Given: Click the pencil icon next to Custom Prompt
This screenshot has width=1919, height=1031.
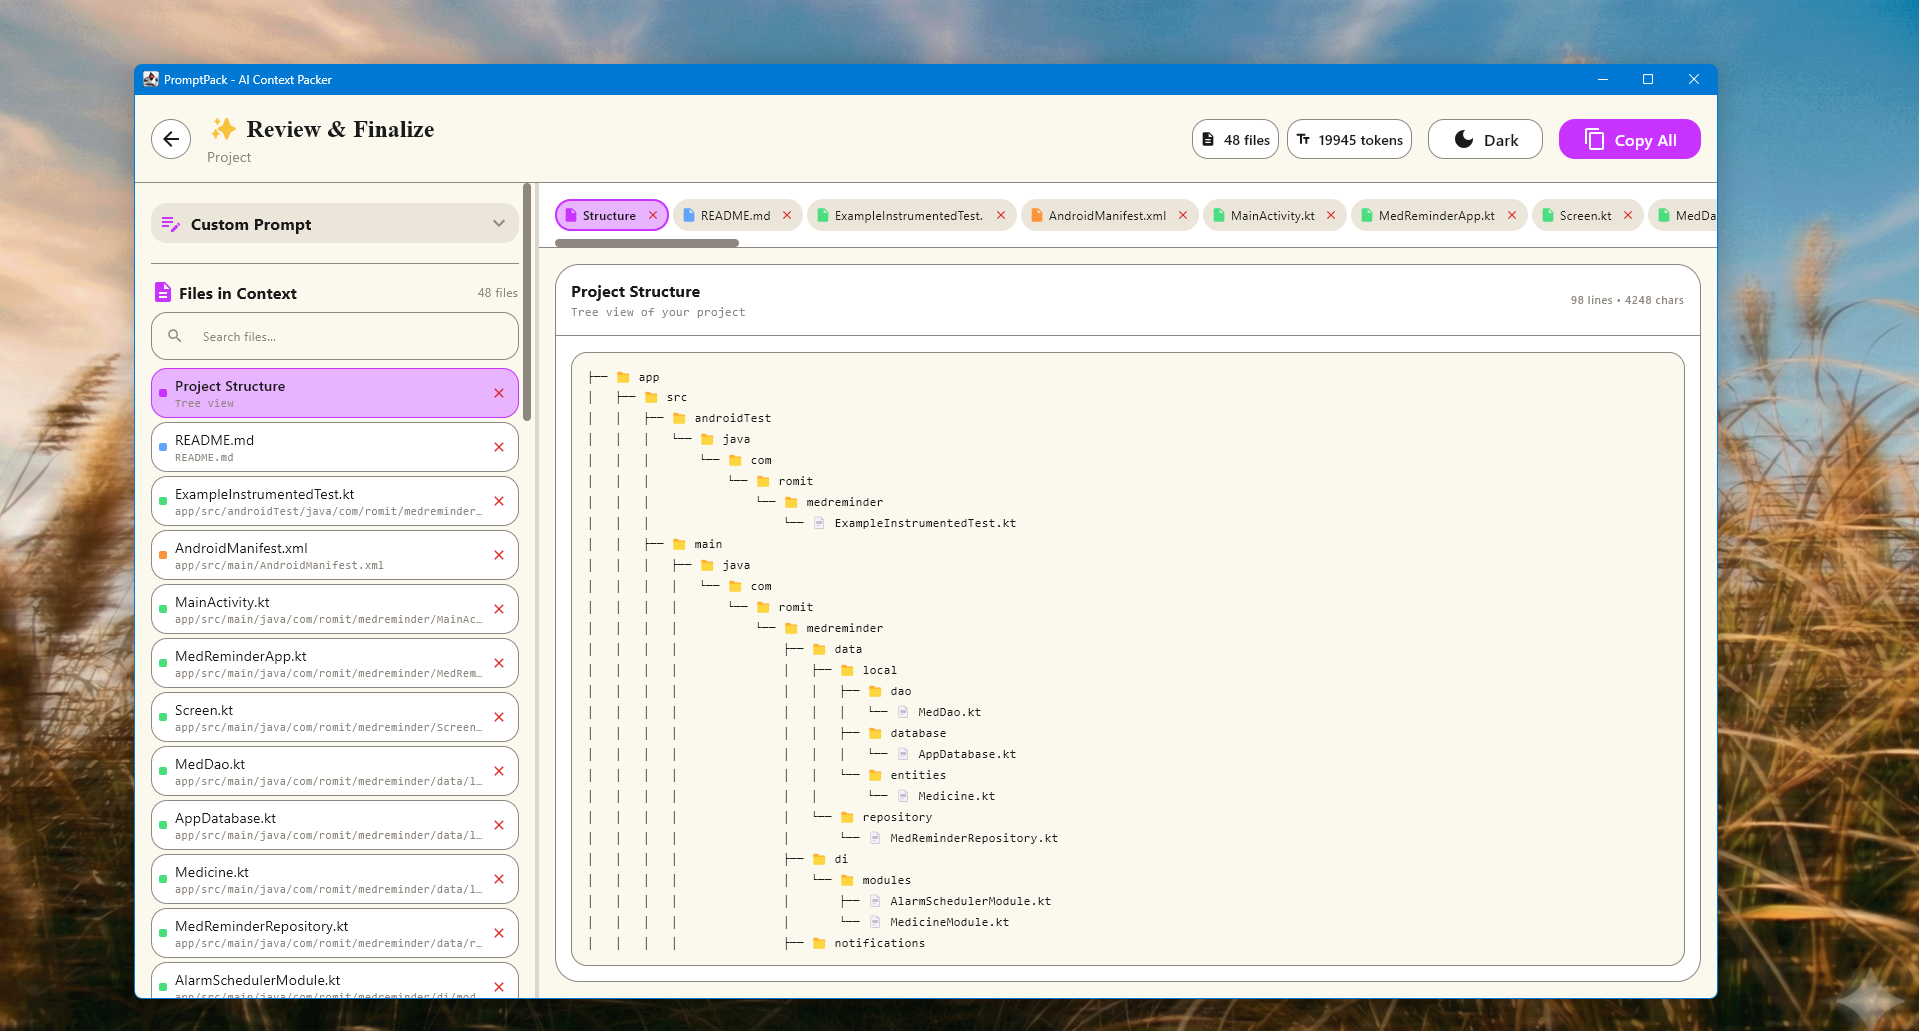Looking at the screenshot, I should (169, 223).
